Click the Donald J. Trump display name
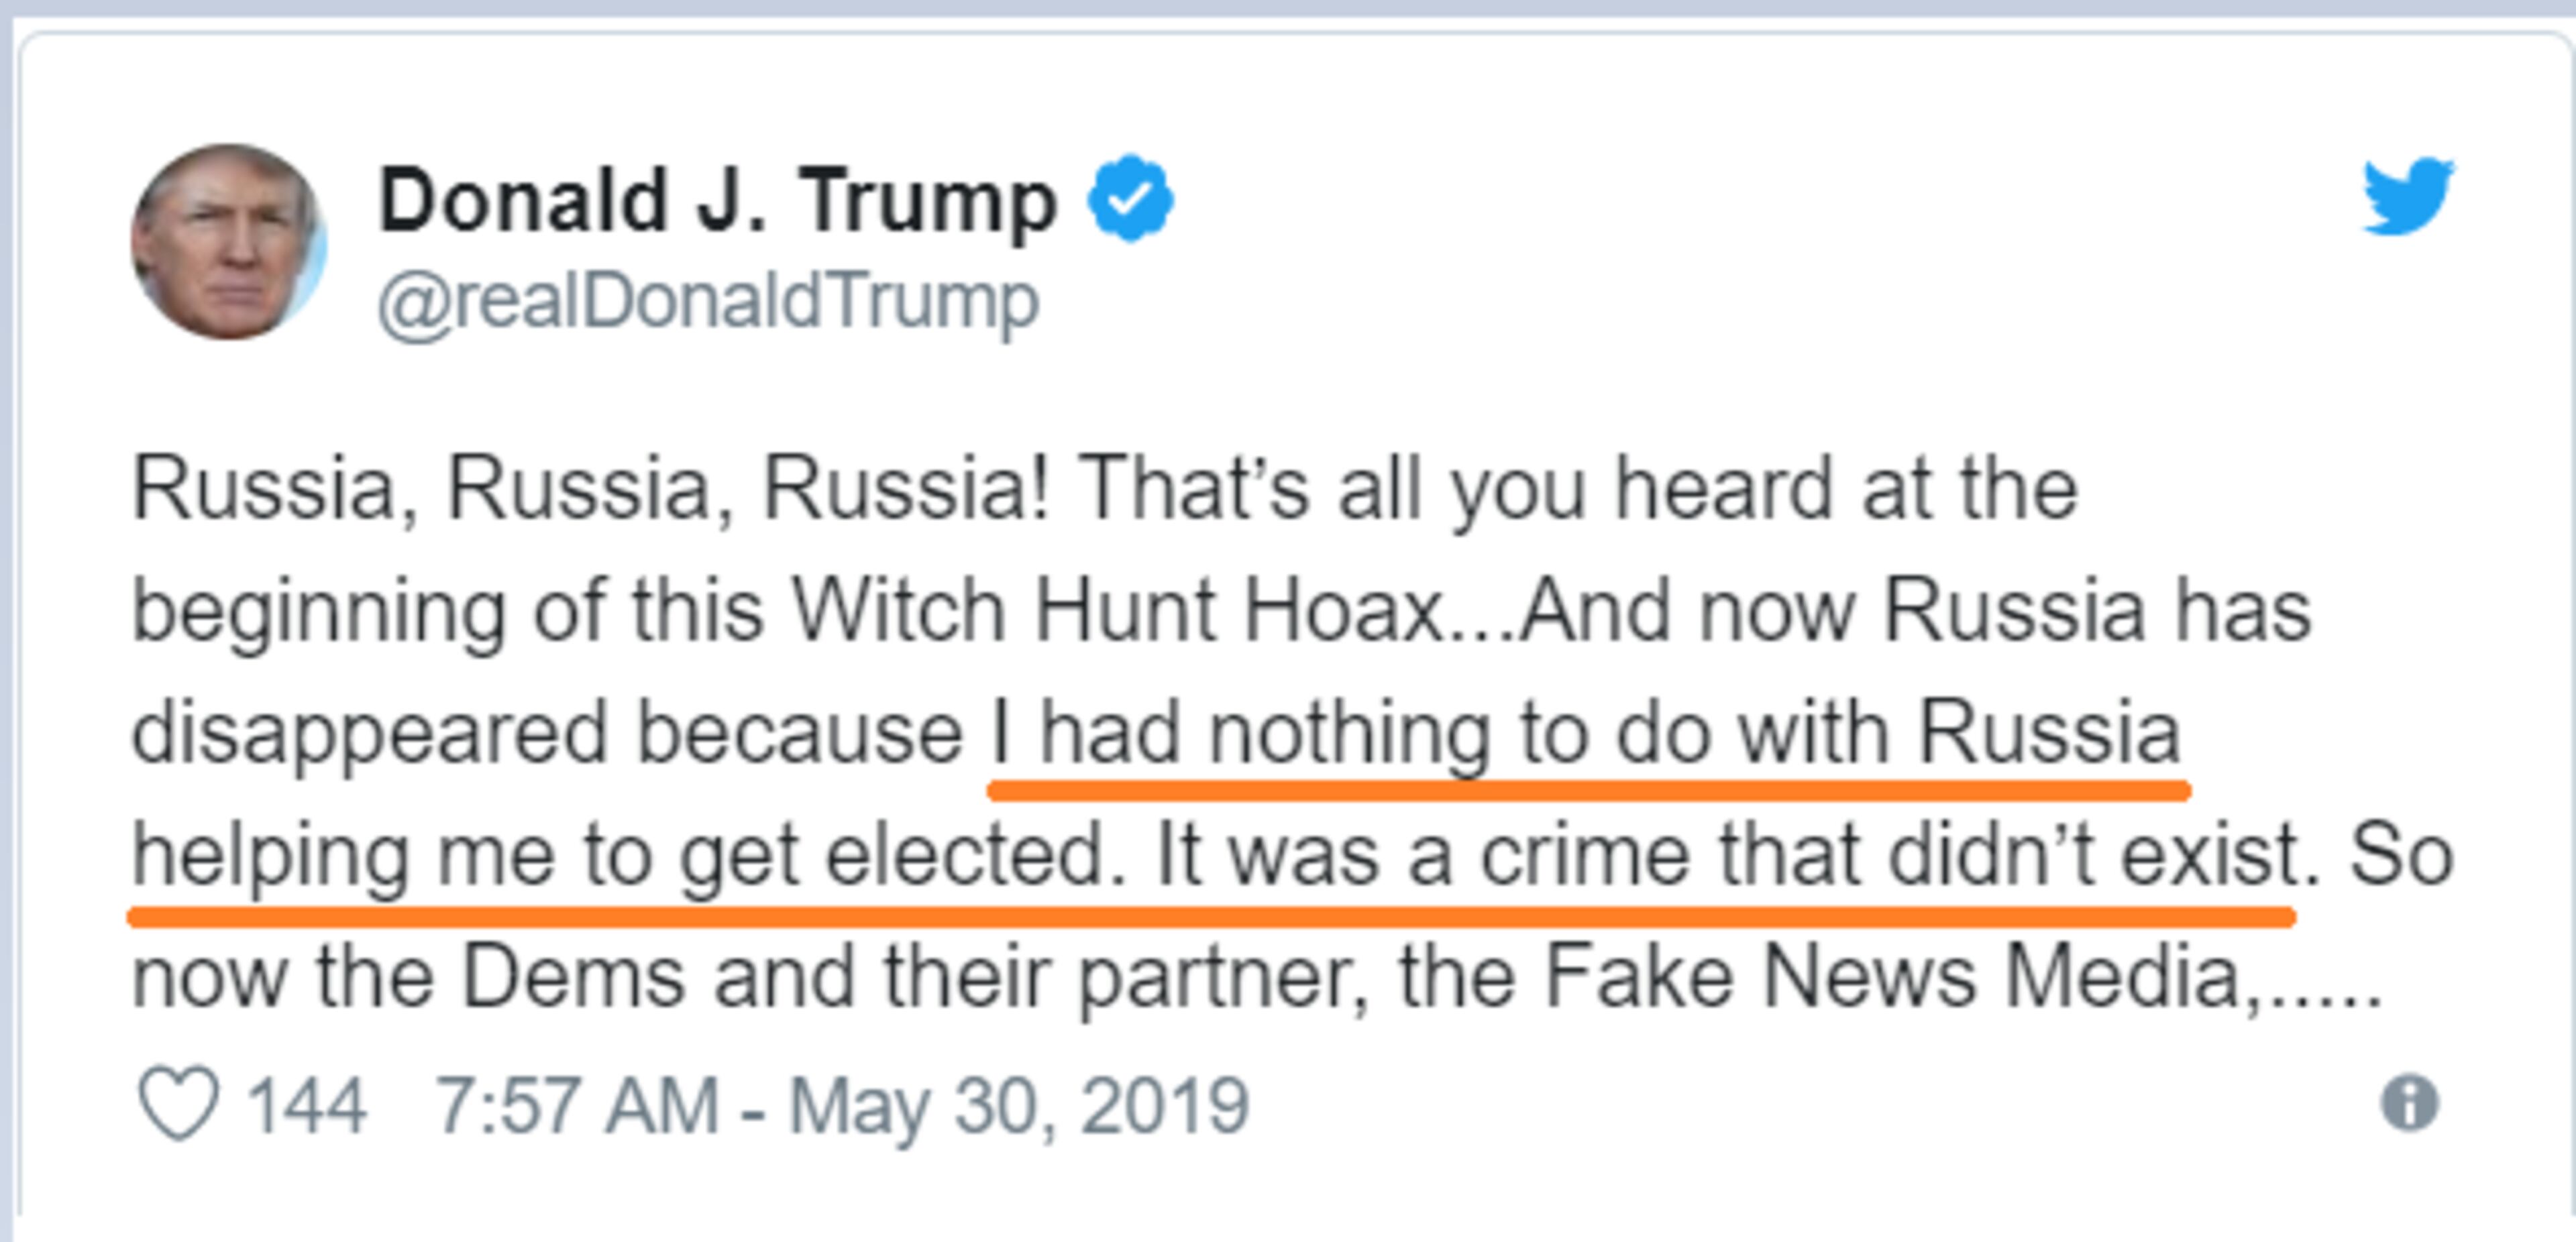Image resolution: width=2576 pixels, height=1242 pixels. click(717, 200)
